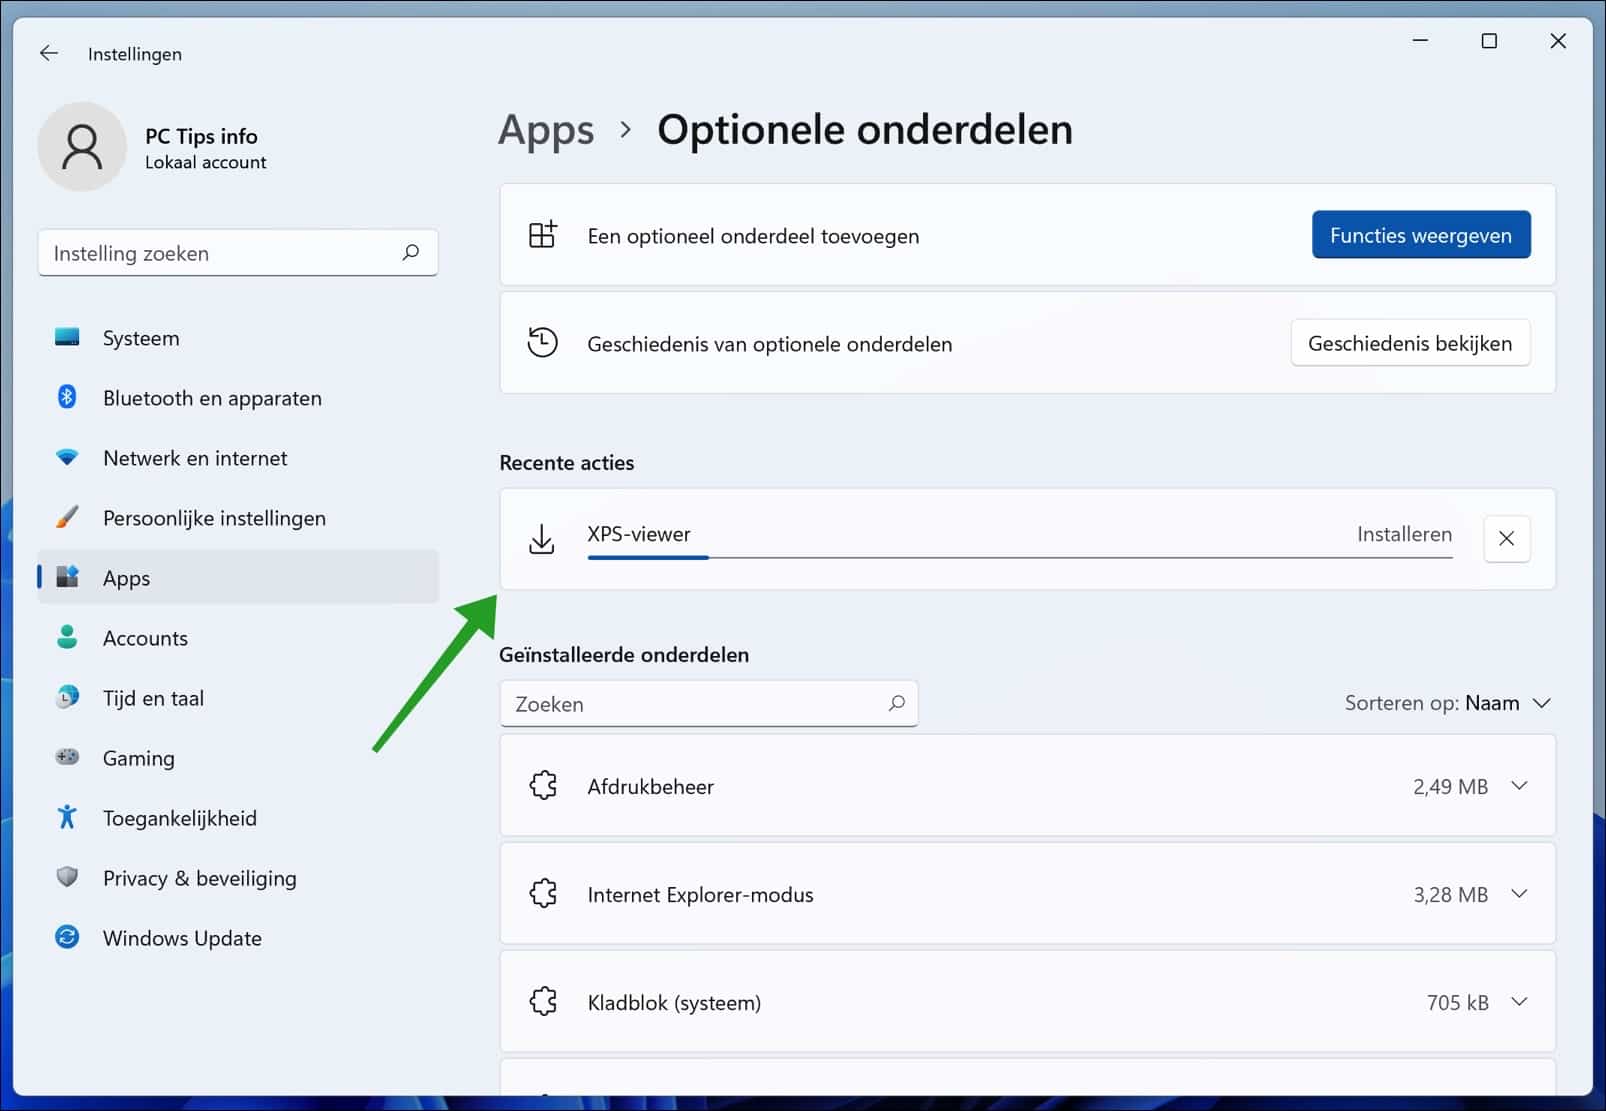1606x1111 pixels.
Task: Expand the Afdrukbeheer entry
Action: point(1521,786)
